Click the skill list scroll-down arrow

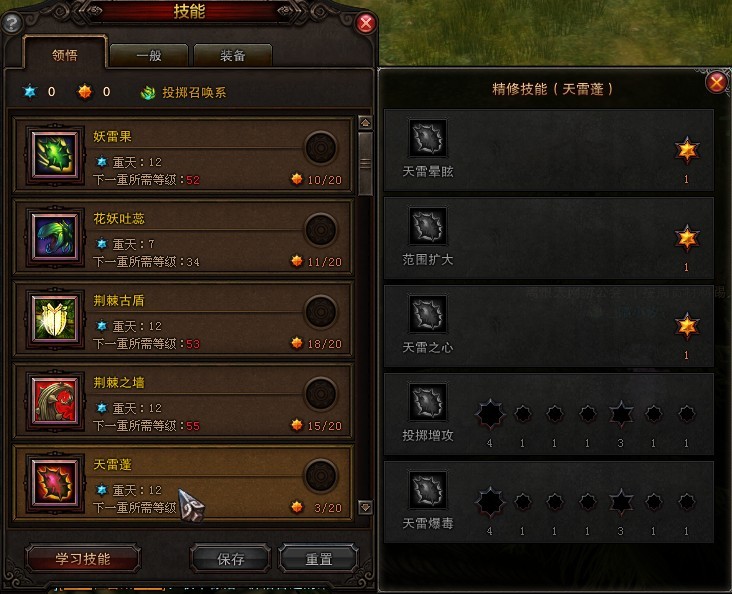[365, 507]
